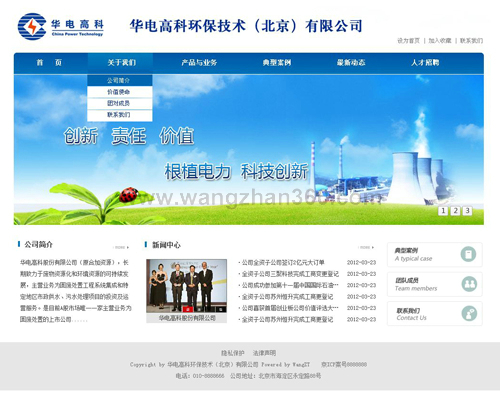Switch banner to slide 3

point(467,211)
